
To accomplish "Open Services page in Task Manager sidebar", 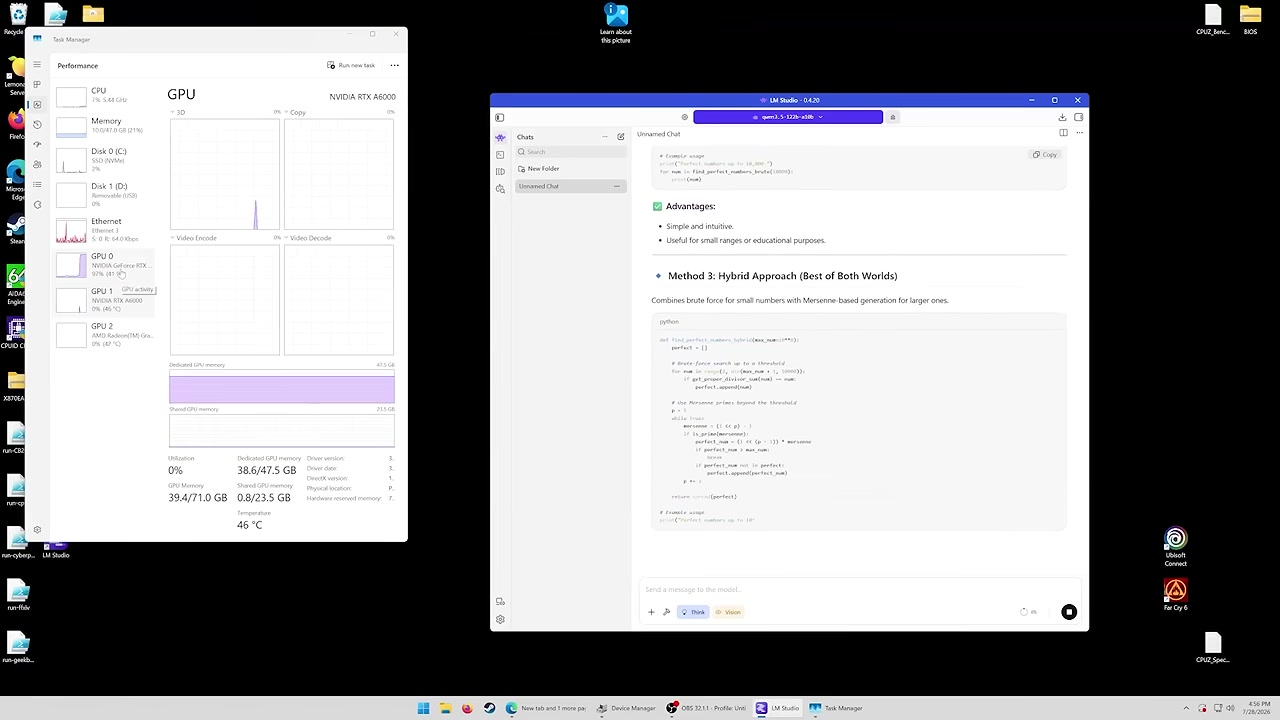I will point(37,205).
